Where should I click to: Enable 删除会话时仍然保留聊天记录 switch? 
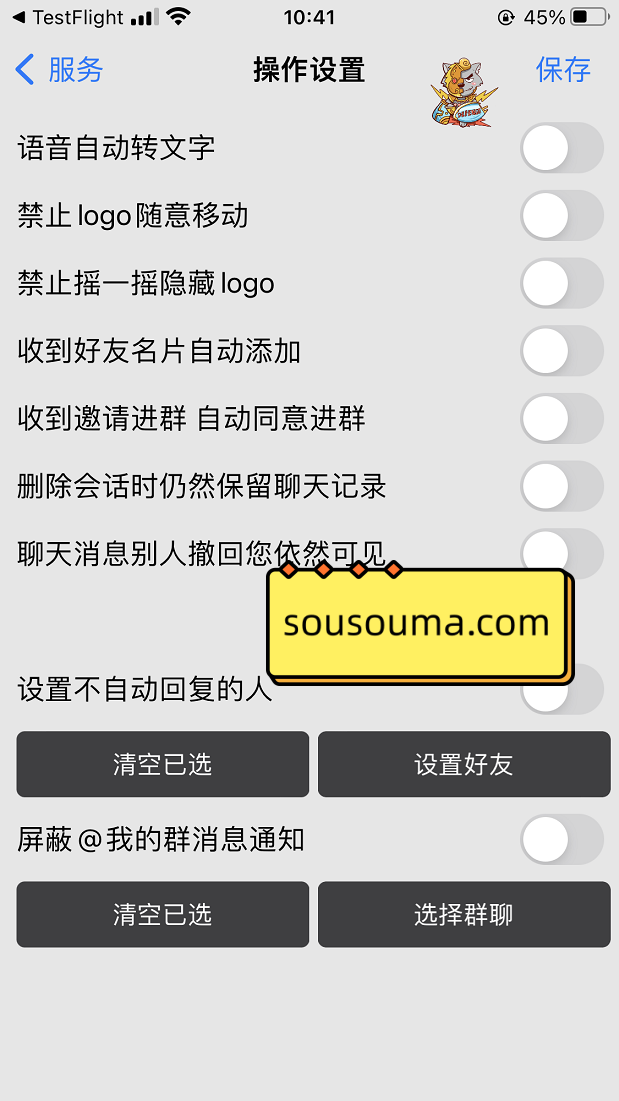(561, 486)
